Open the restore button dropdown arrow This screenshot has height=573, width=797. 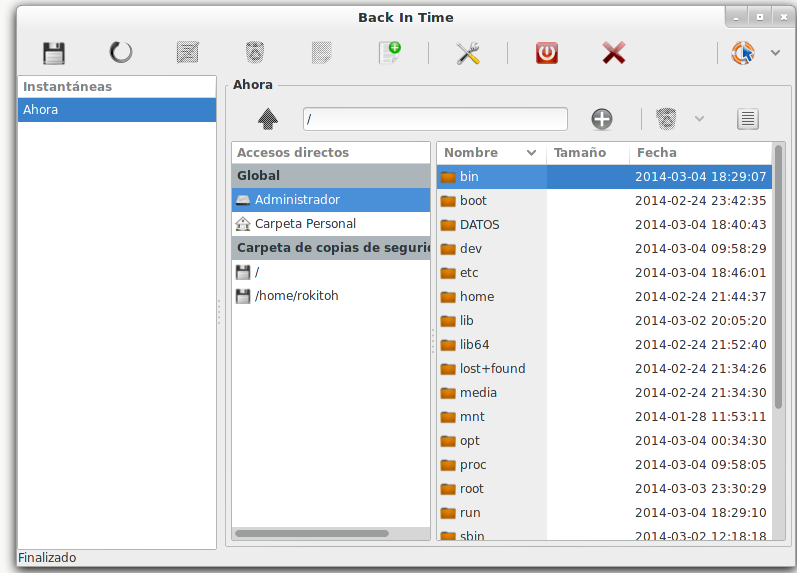(699, 119)
